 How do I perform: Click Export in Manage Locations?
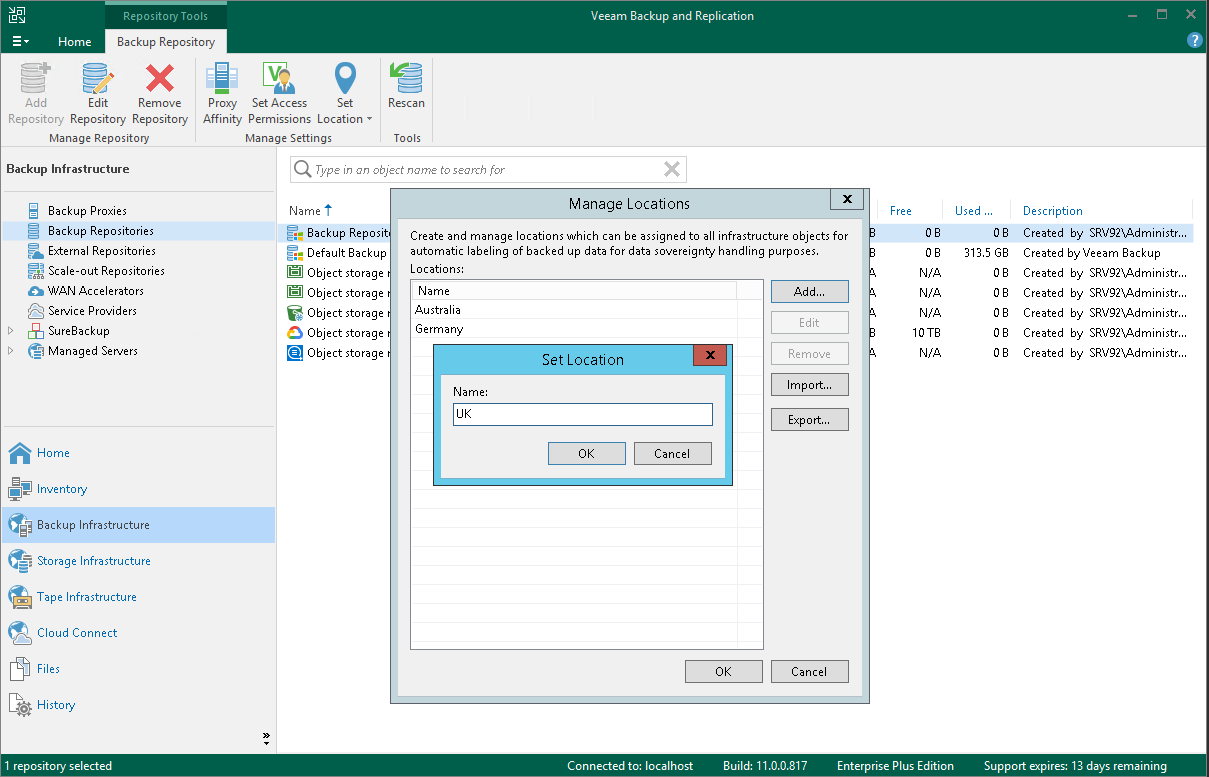[x=810, y=420]
